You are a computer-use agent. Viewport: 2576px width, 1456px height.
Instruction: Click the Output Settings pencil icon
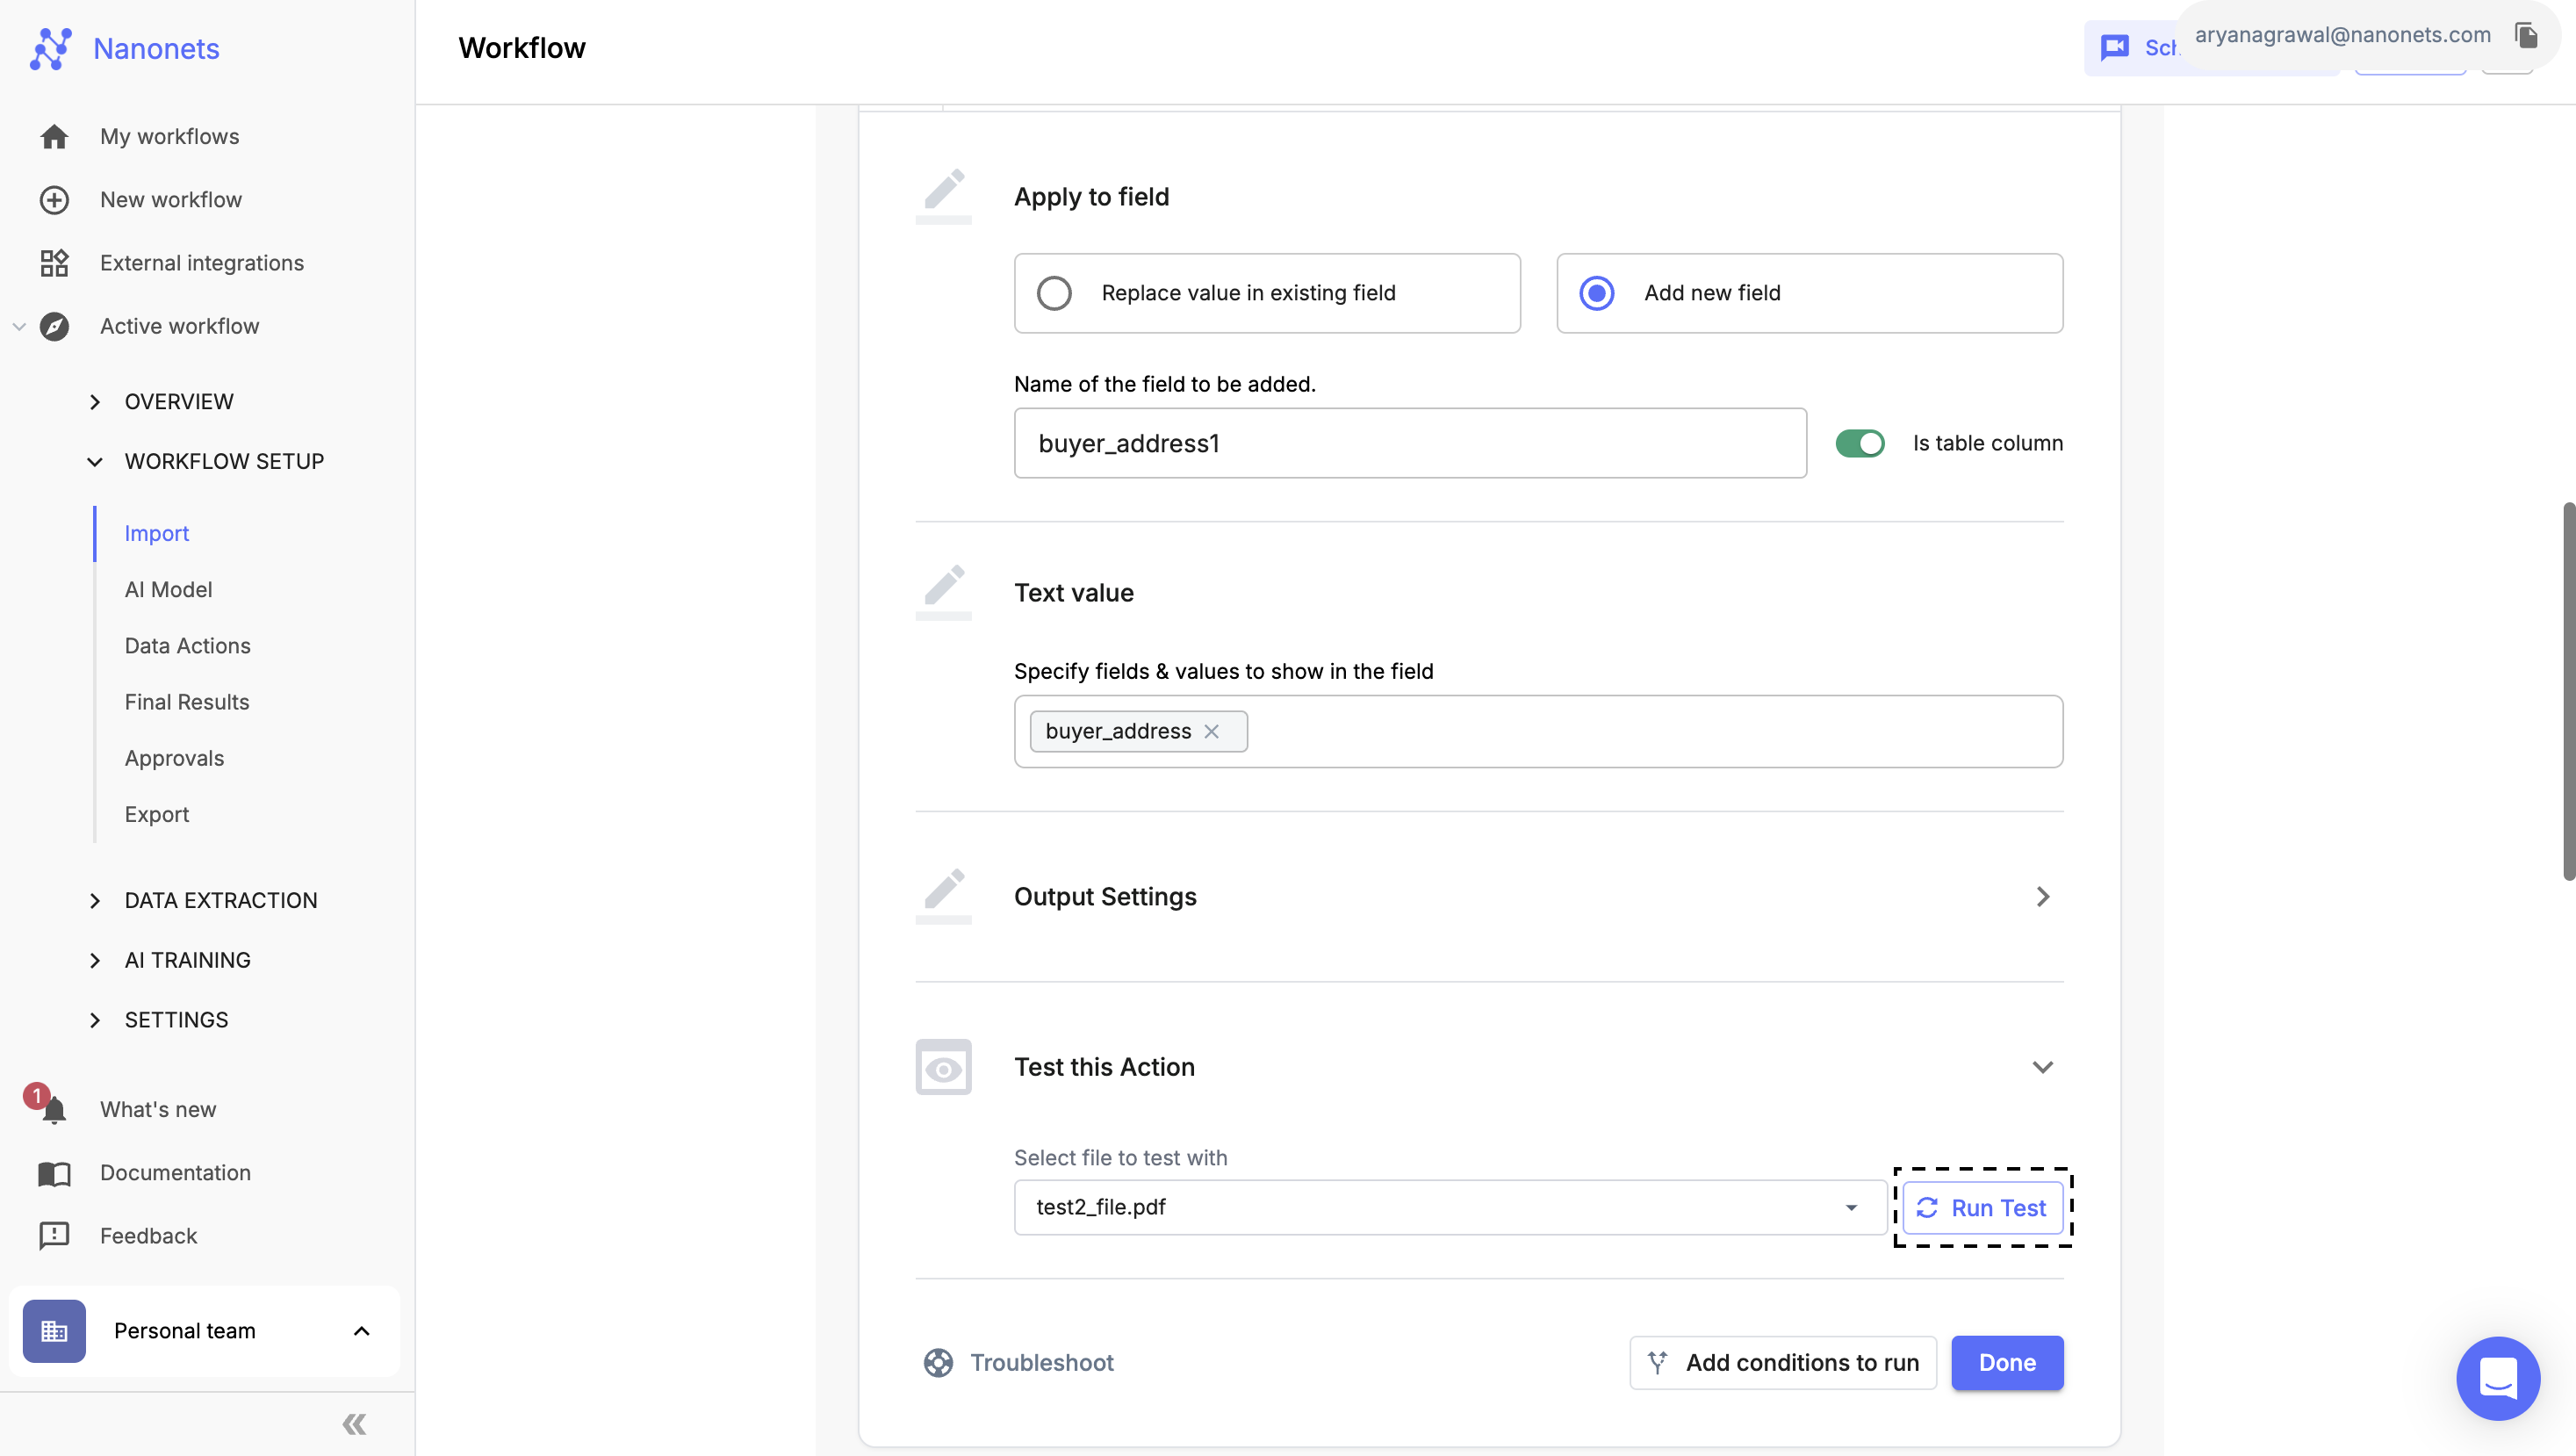[943, 896]
